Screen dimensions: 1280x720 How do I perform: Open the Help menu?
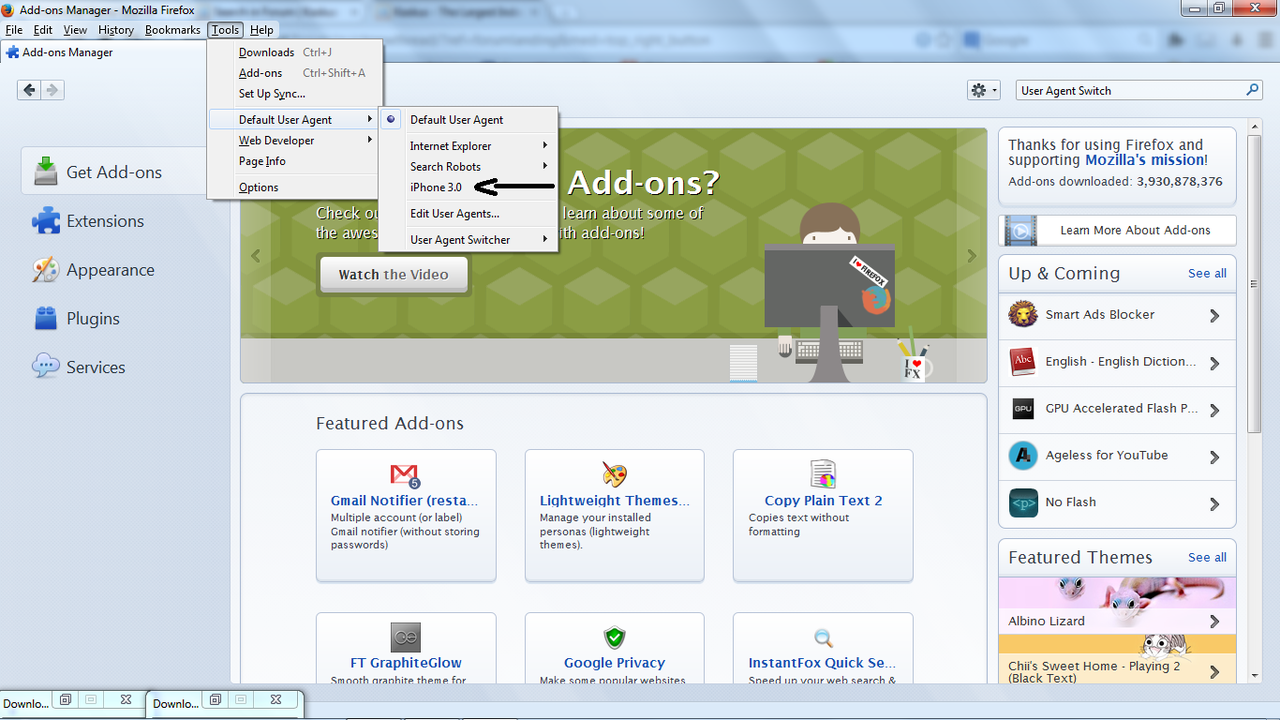262,30
